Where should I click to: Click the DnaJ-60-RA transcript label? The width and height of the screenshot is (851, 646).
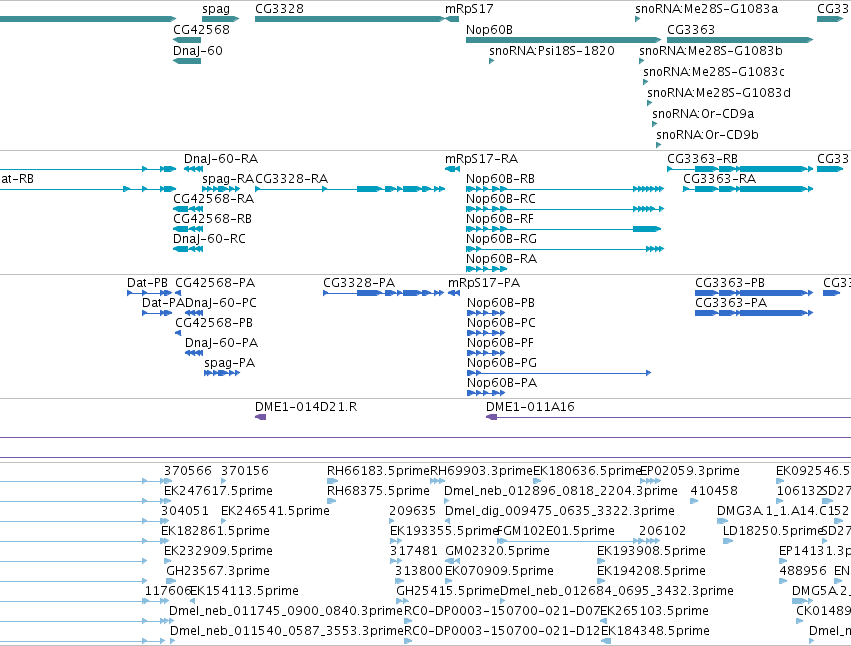click(221, 159)
